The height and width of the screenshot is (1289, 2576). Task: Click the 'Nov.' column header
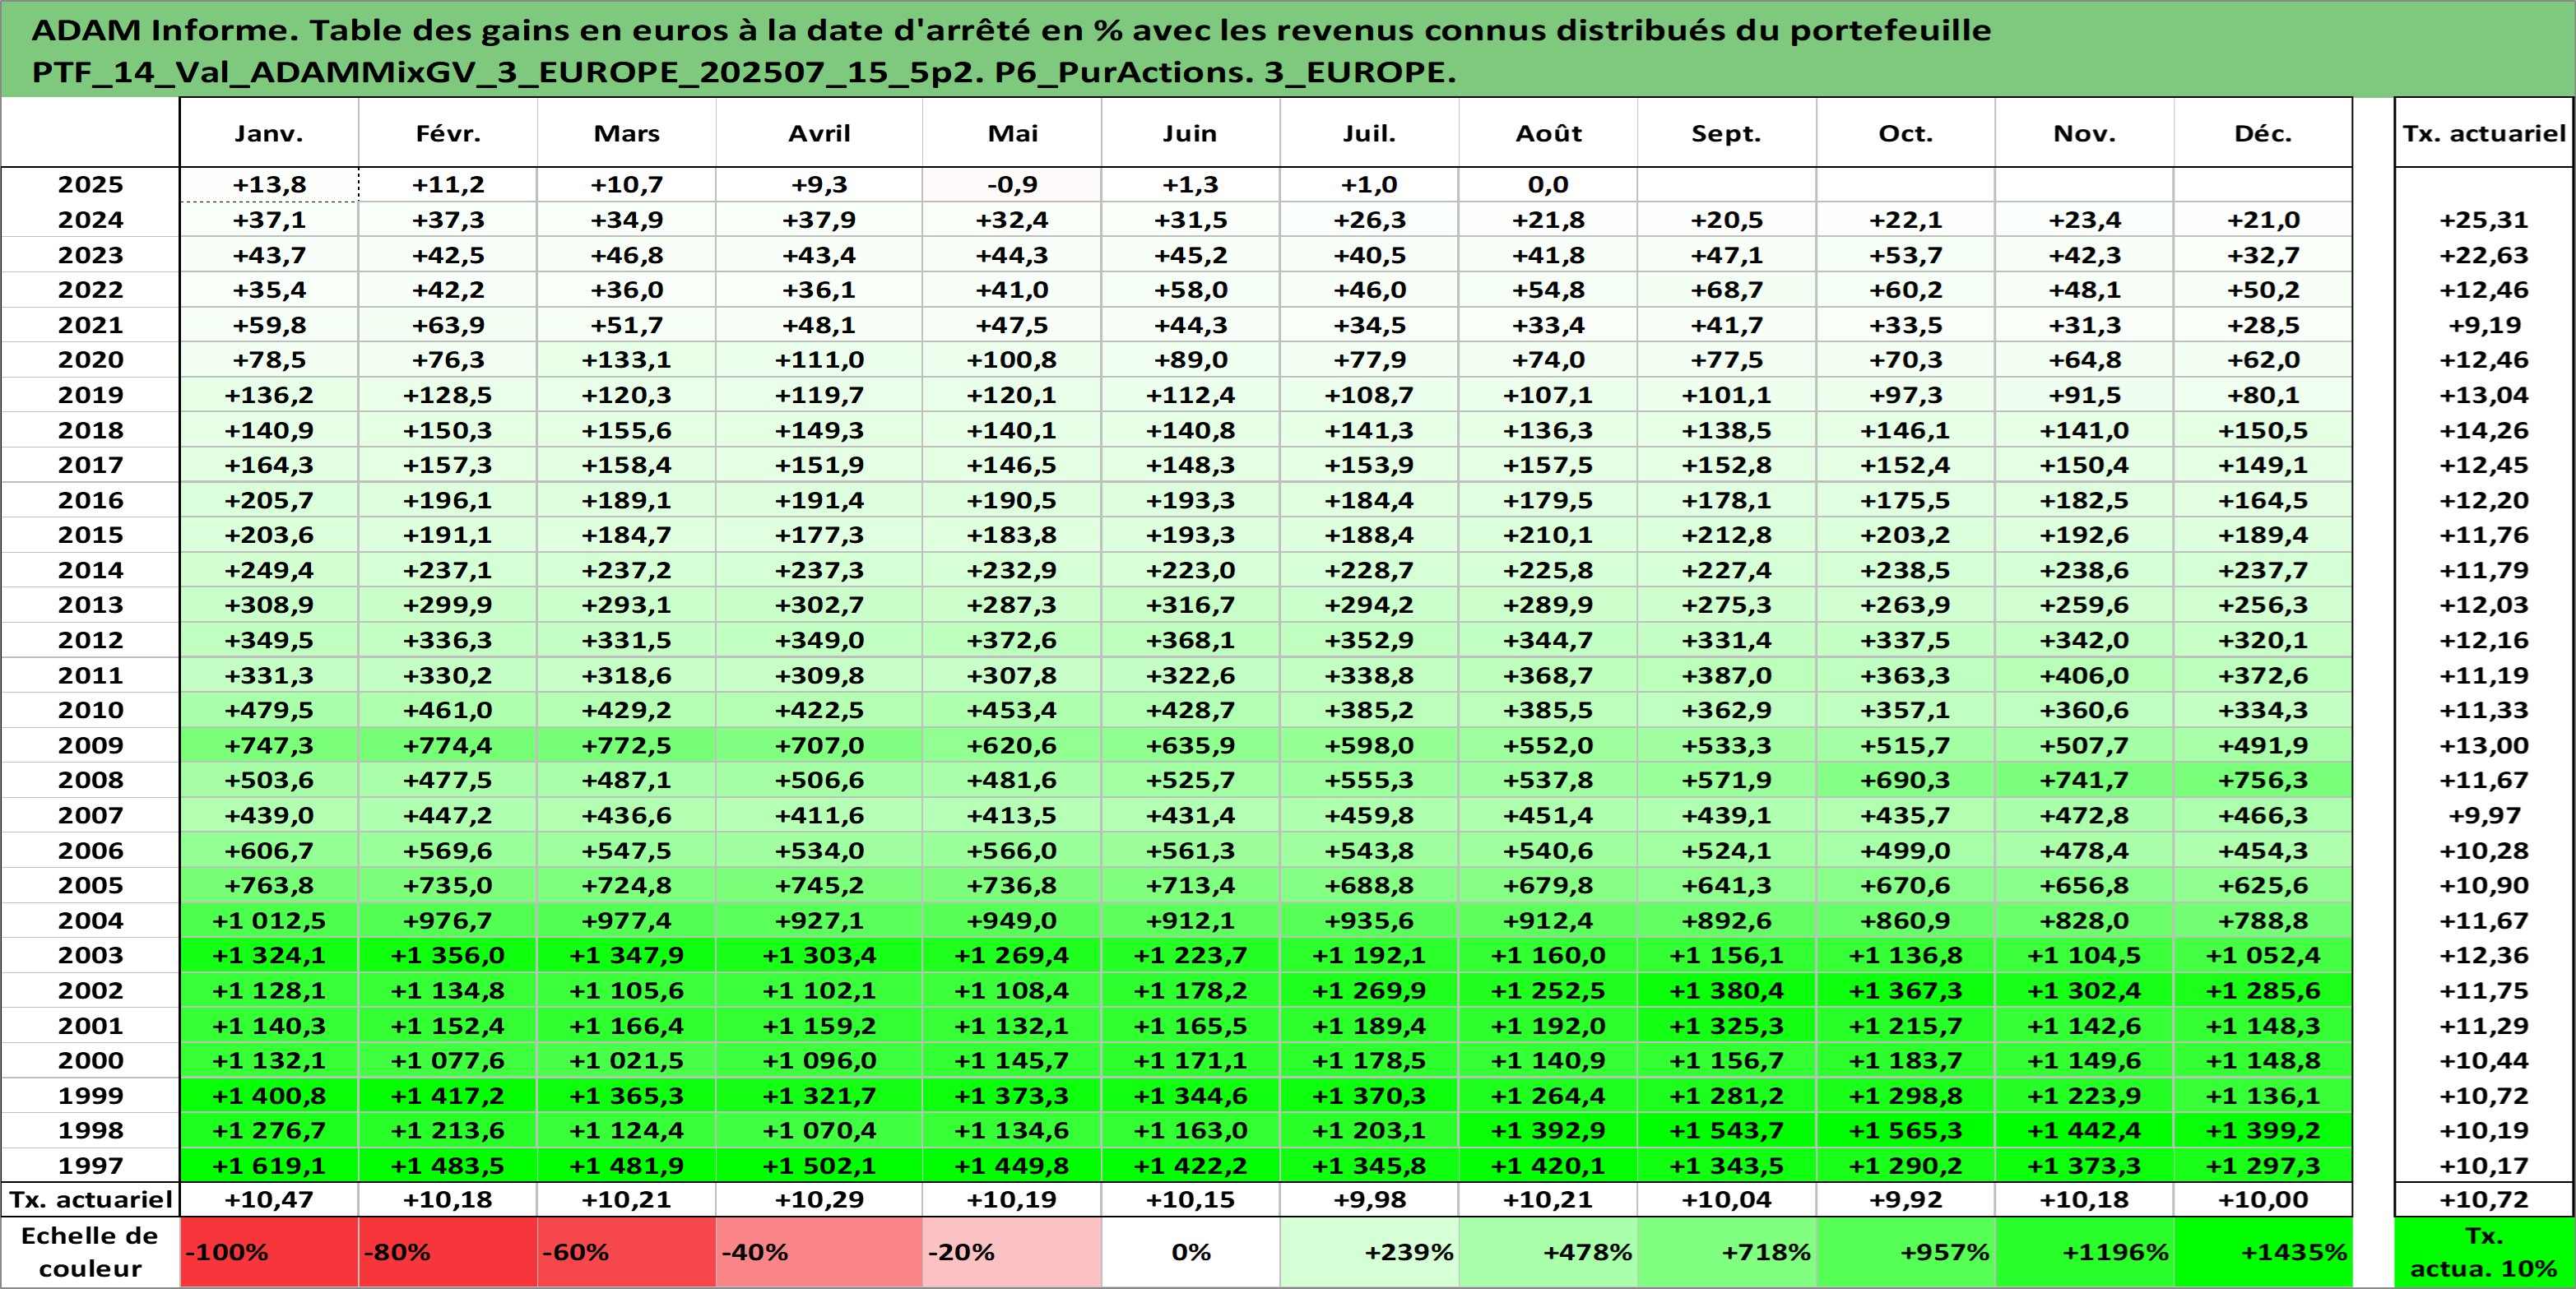pyautogui.click(x=2084, y=133)
